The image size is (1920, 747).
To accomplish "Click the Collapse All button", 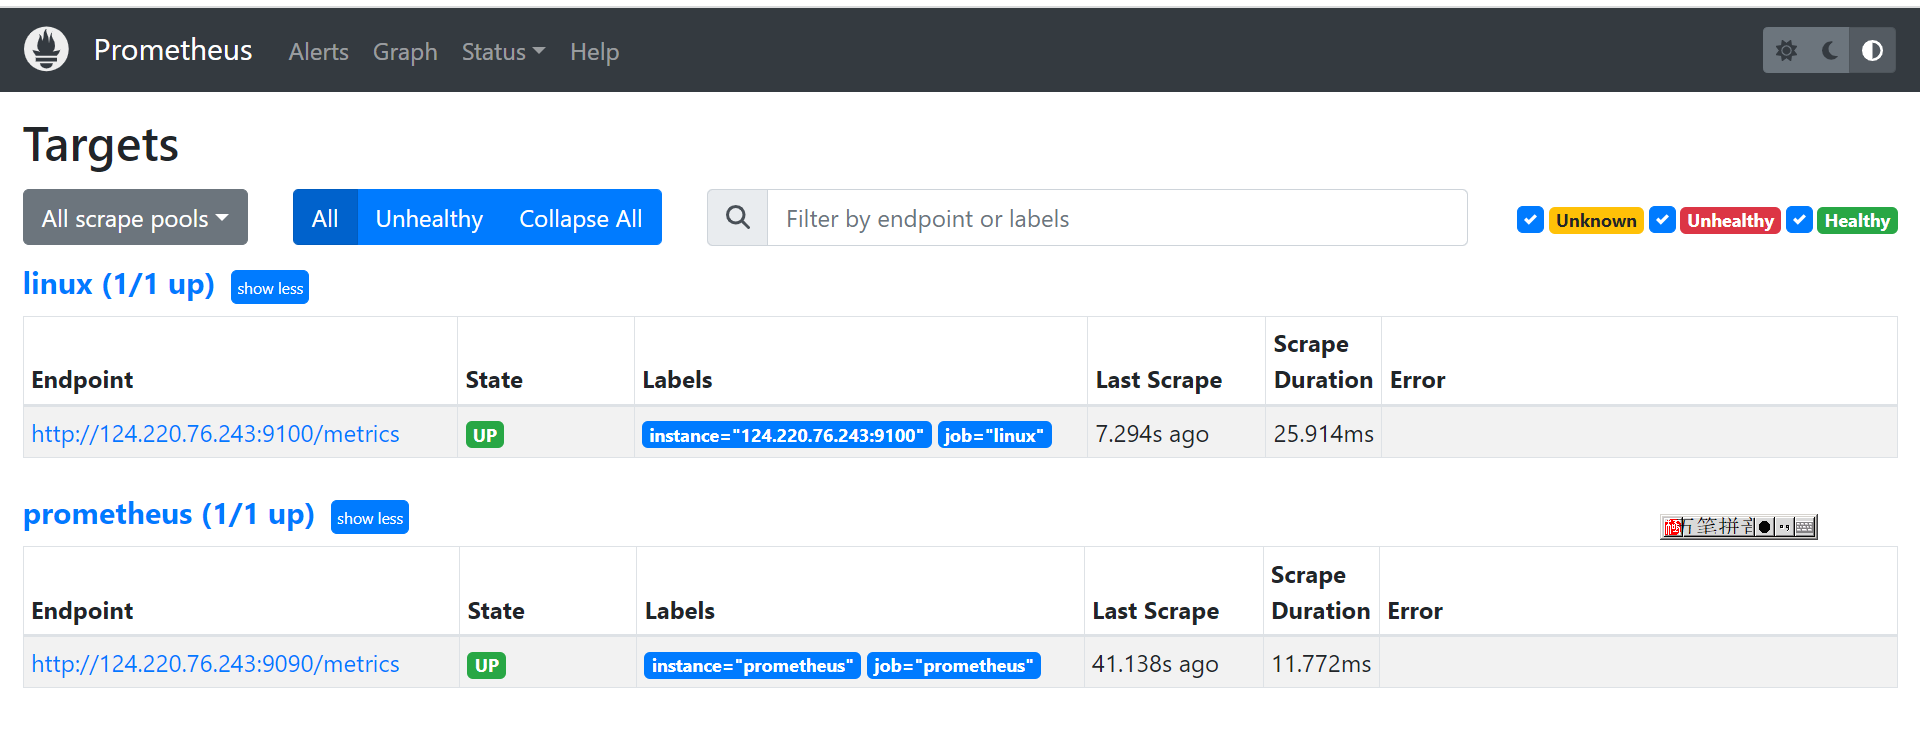I will [581, 218].
